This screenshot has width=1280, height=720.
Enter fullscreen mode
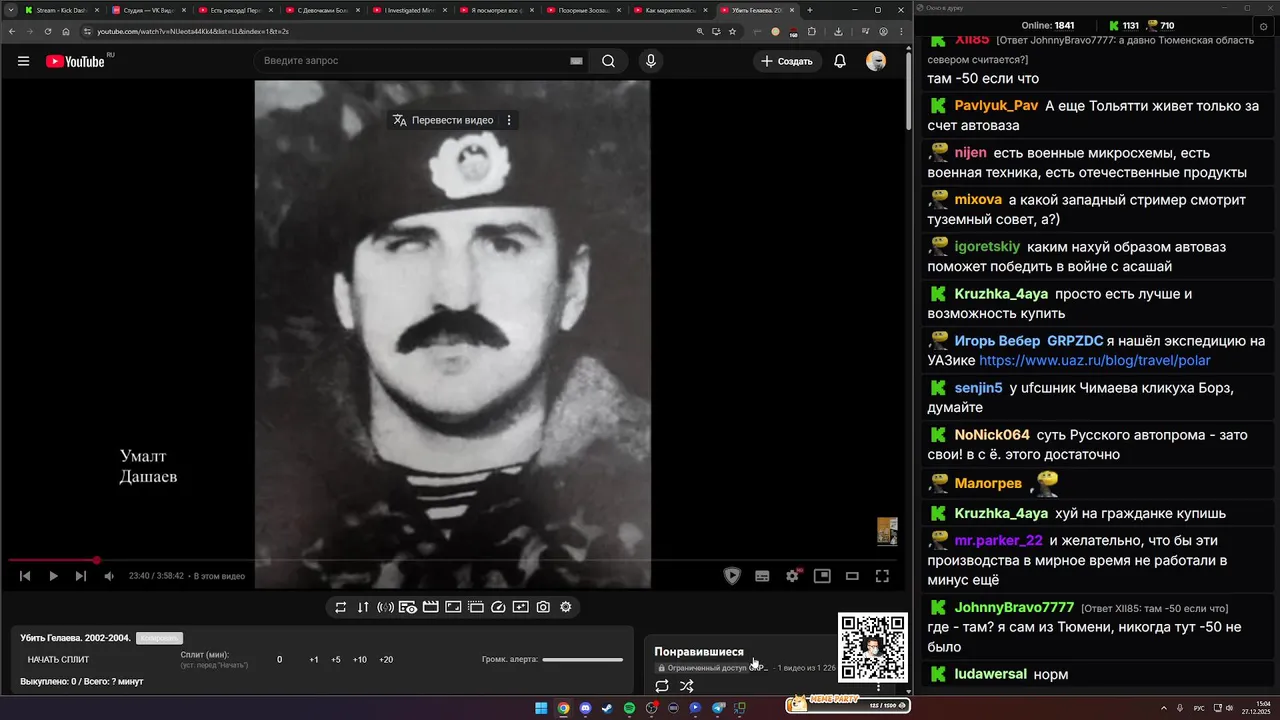(882, 576)
